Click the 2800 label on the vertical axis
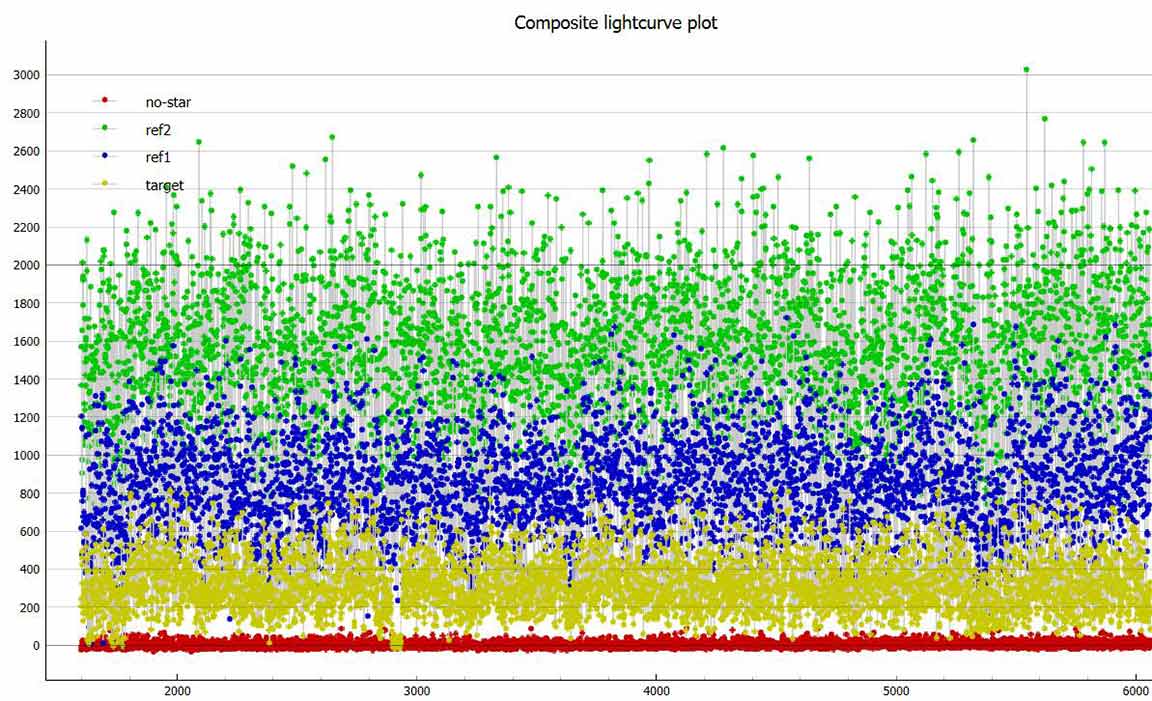Viewport: 1152px width, 701px height. click(26, 113)
